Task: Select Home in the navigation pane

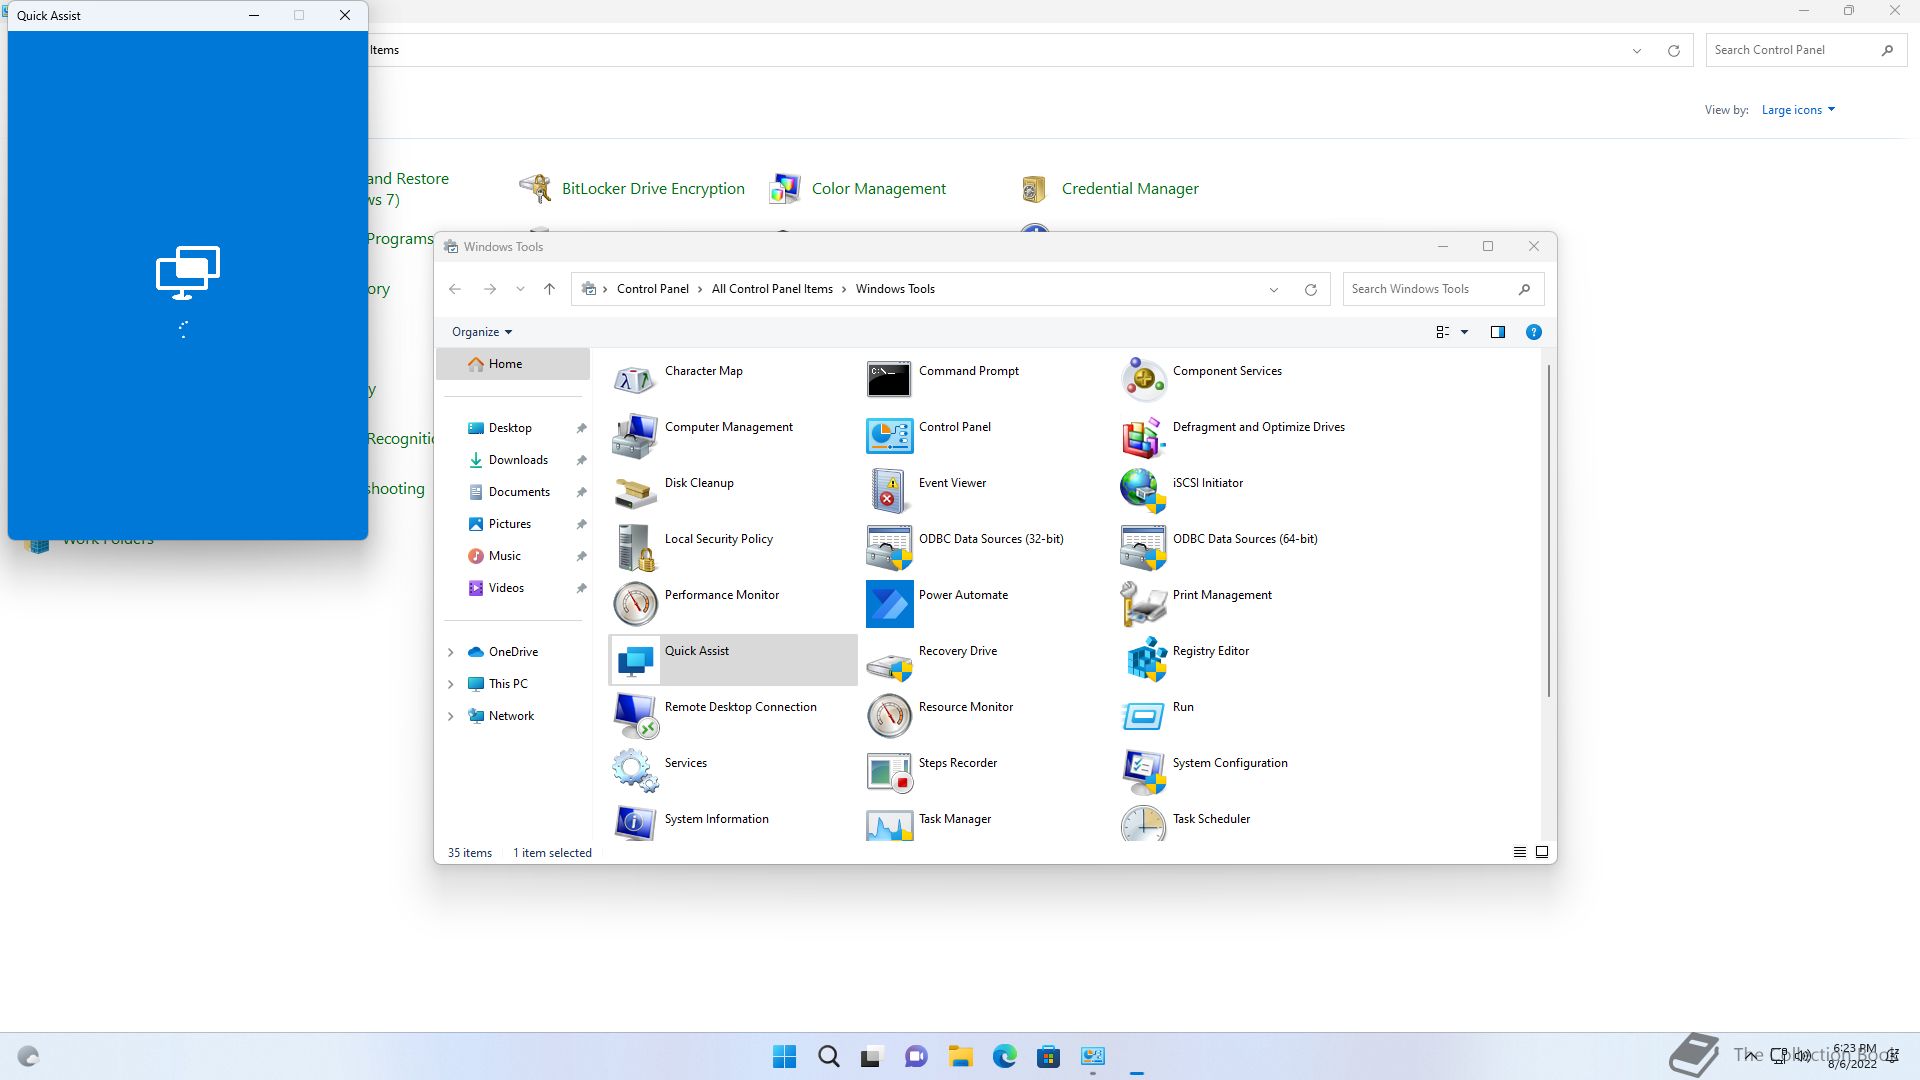Action: click(513, 364)
